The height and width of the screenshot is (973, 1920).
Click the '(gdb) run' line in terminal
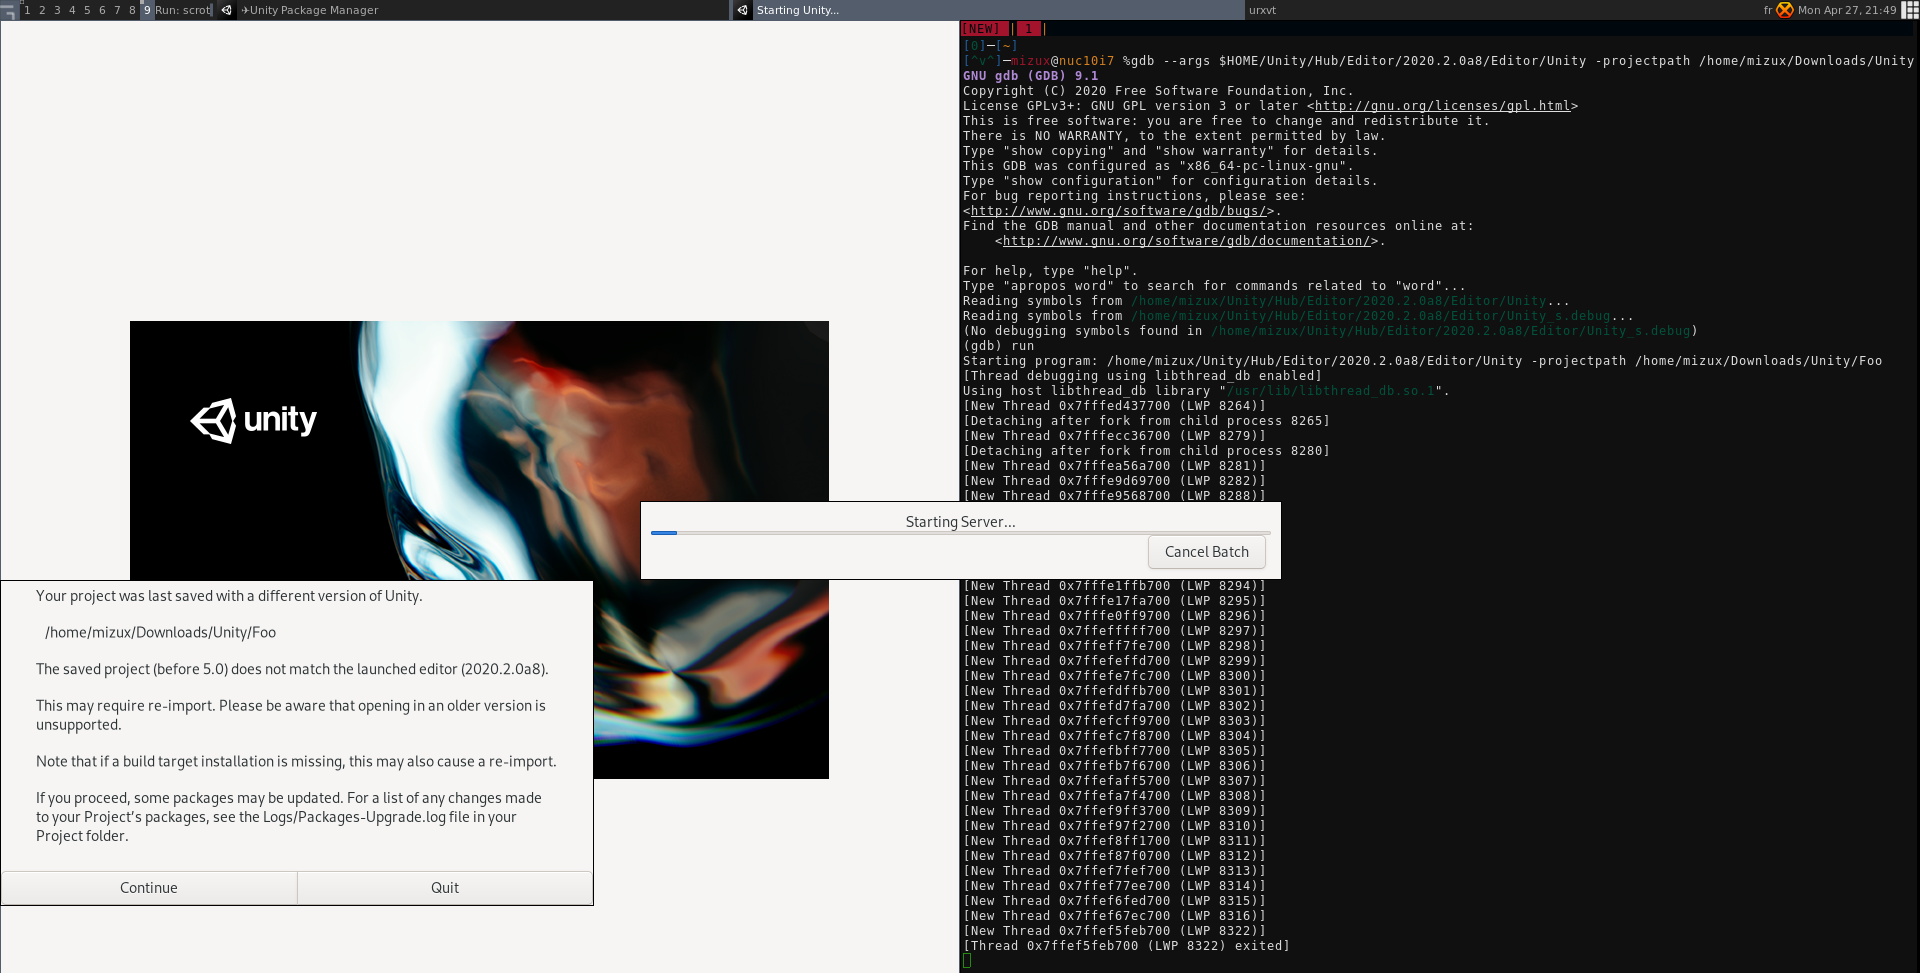[x=999, y=346]
